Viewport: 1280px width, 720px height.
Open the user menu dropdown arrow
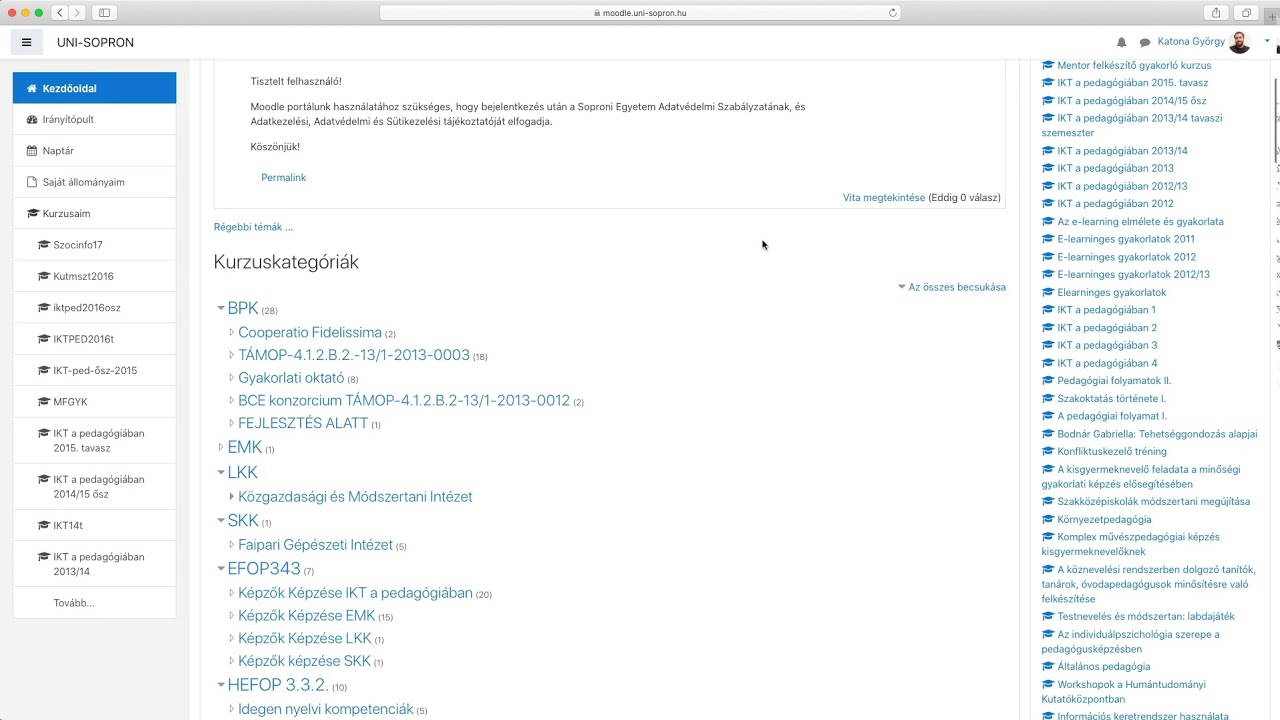[x=1267, y=42]
